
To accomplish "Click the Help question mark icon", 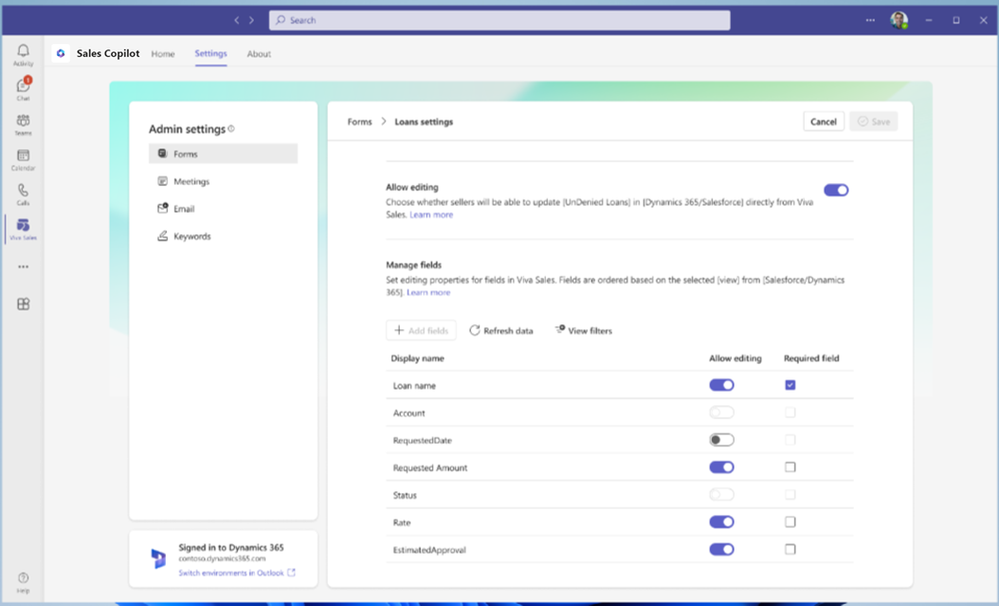I will coord(23,578).
